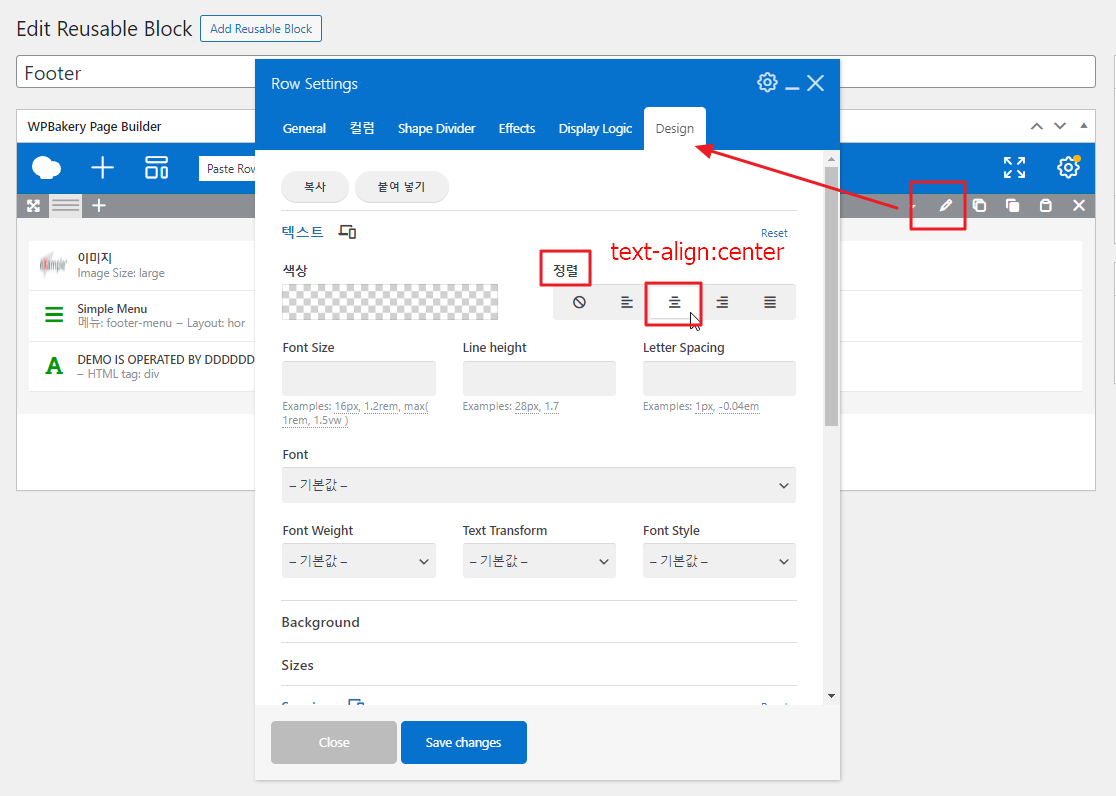Toggle builder fullscreen mode icon

[1014, 168]
